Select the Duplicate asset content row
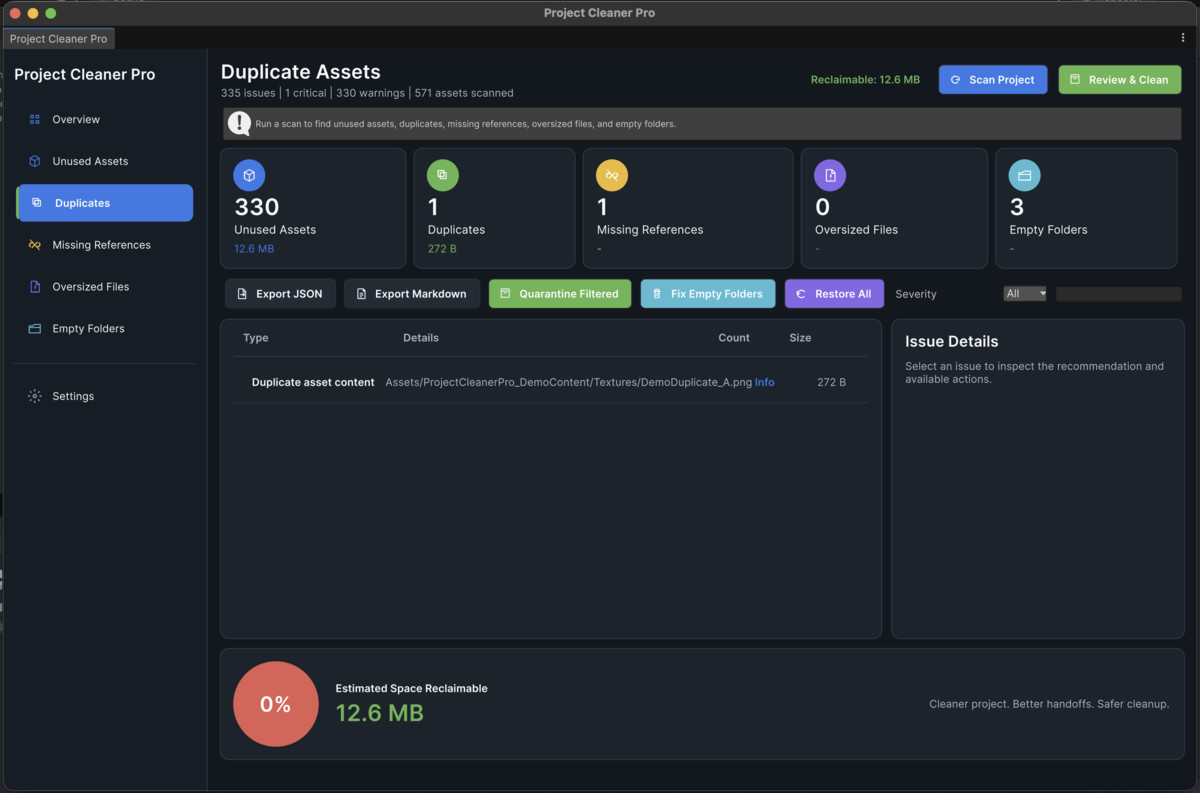The width and height of the screenshot is (1200, 793). (551, 382)
